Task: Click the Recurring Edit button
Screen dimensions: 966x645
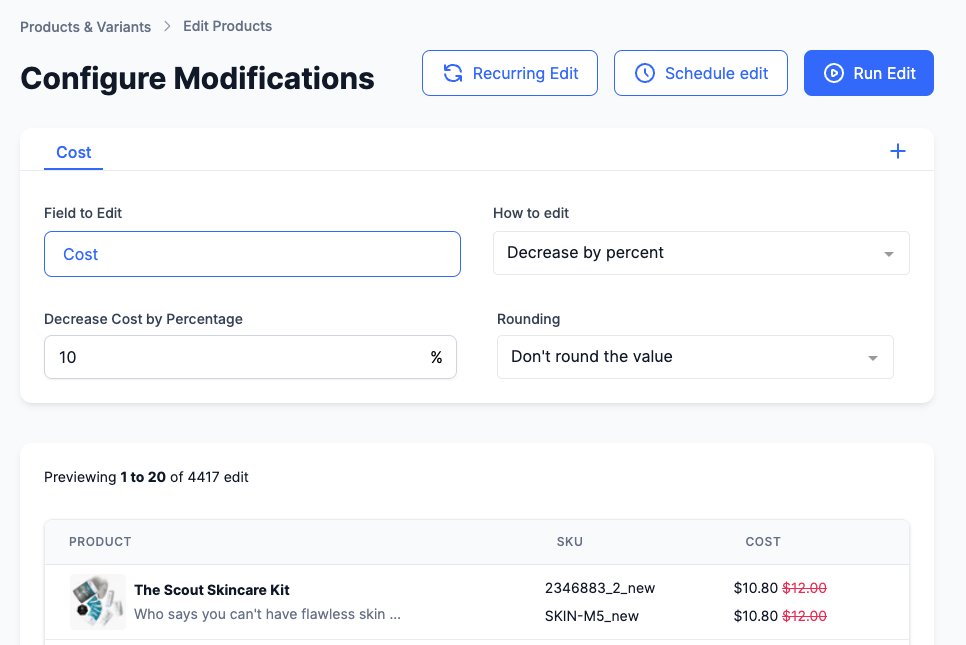Action: click(510, 73)
